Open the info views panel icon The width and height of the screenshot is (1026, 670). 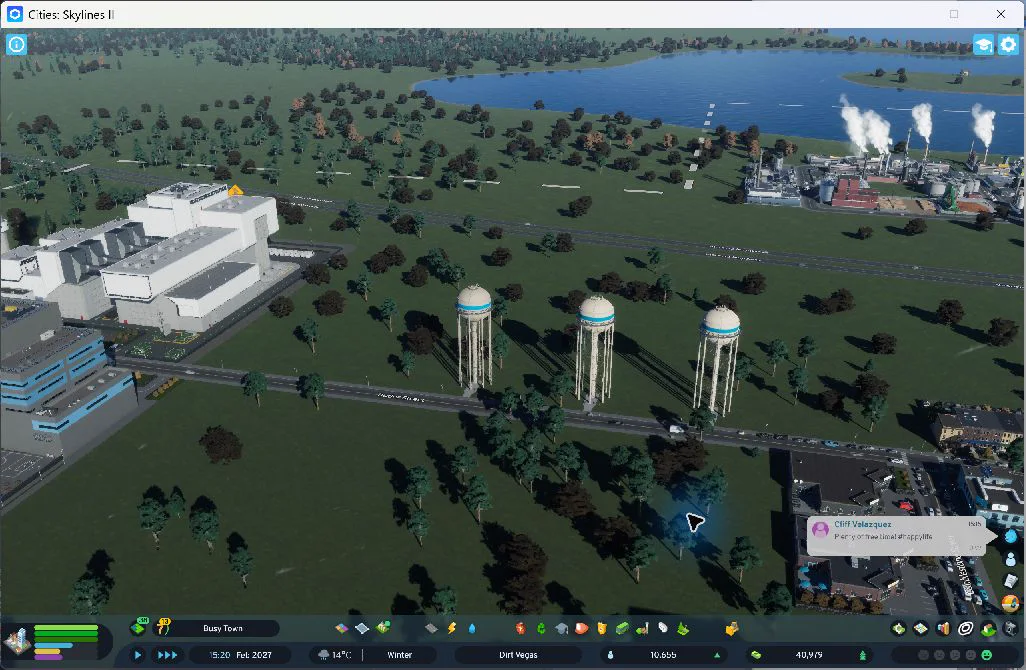coord(16,44)
